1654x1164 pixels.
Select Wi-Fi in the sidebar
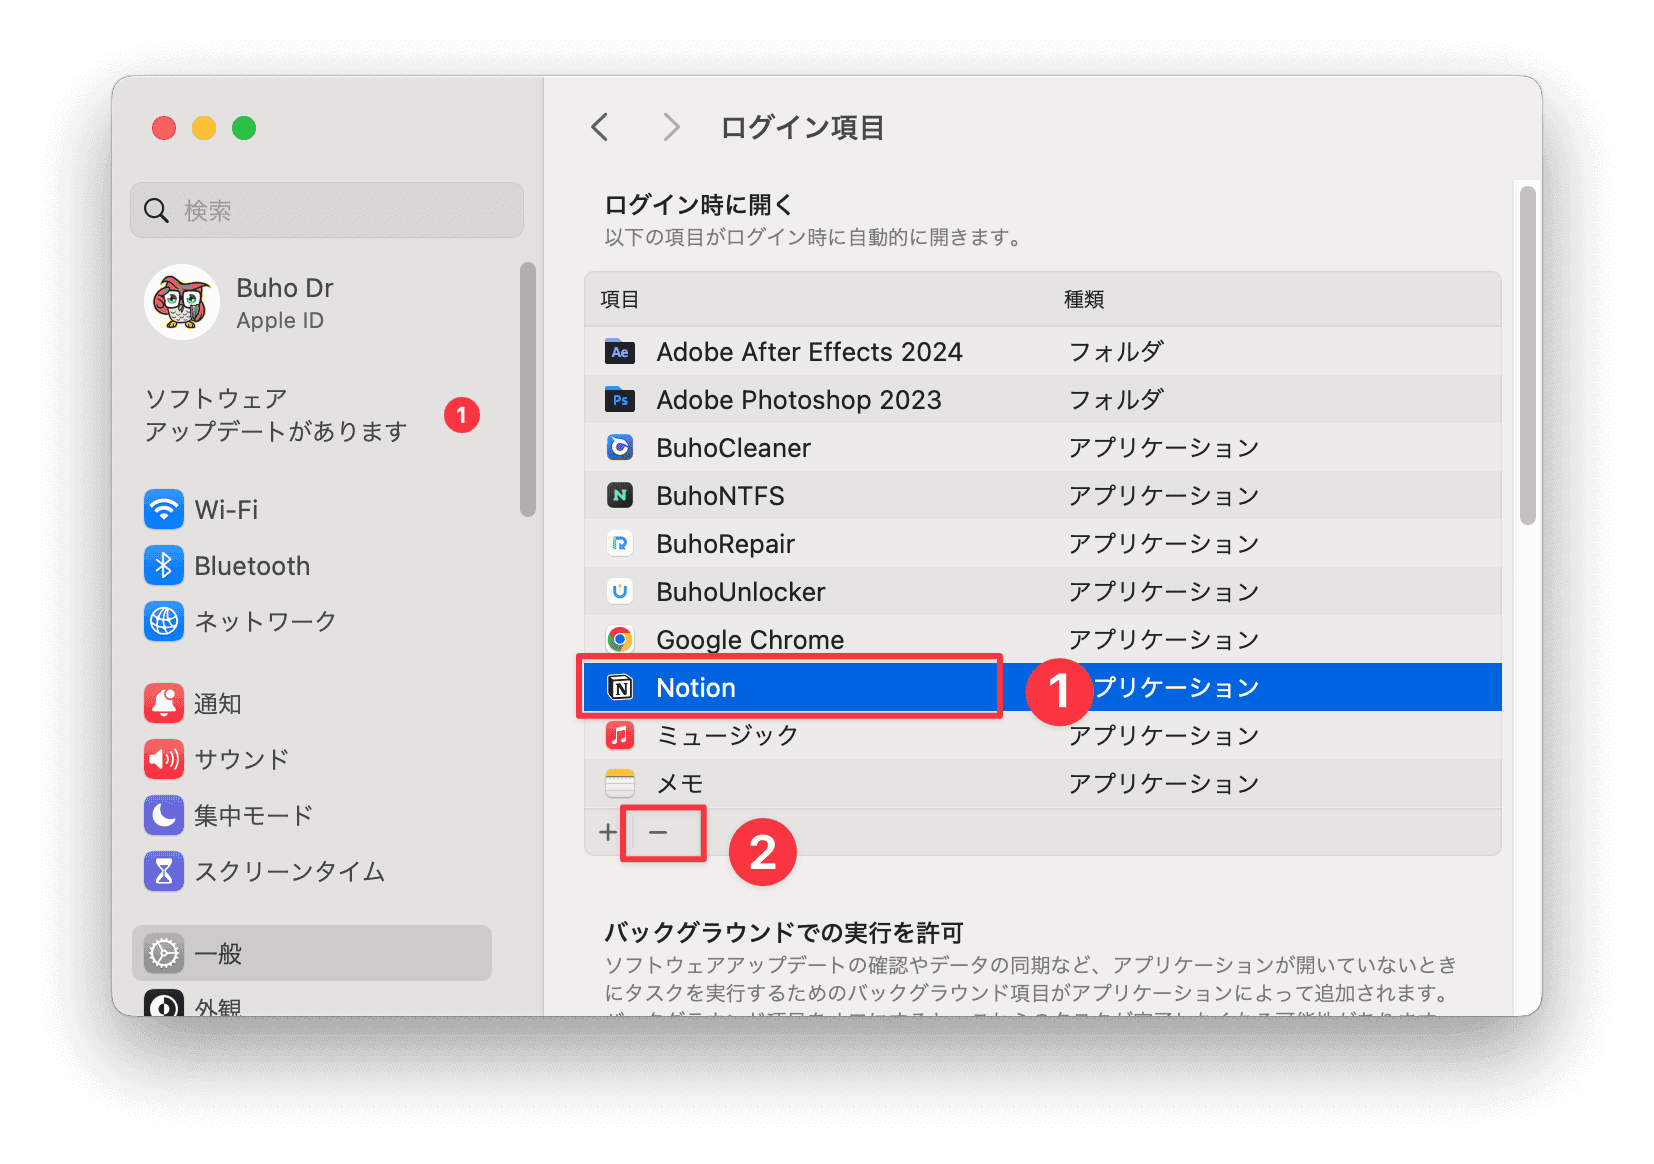click(x=312, y=509)
